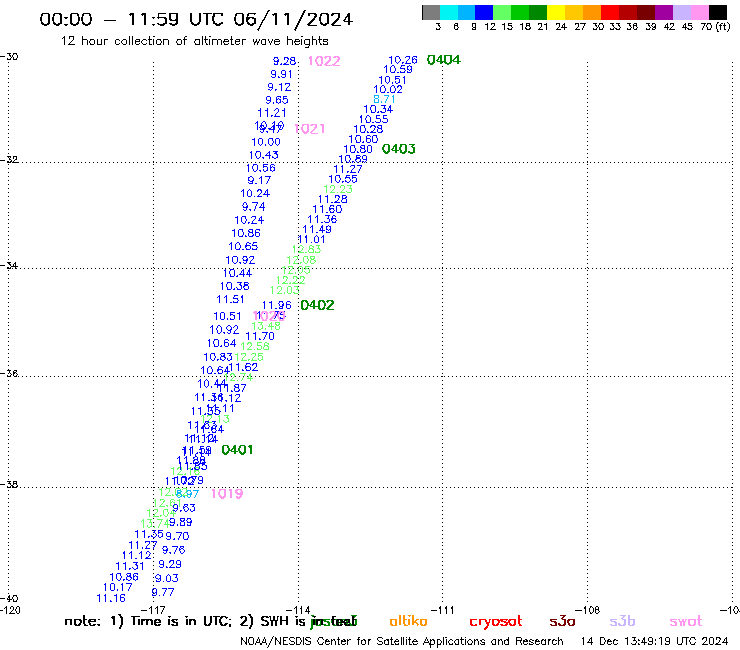Click the red cryosat satellite legend label
740x650 pixels.
coord(496,622)
